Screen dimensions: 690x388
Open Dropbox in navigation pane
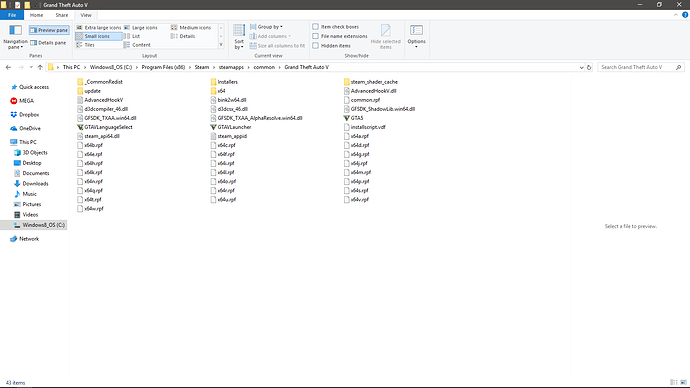29,114
